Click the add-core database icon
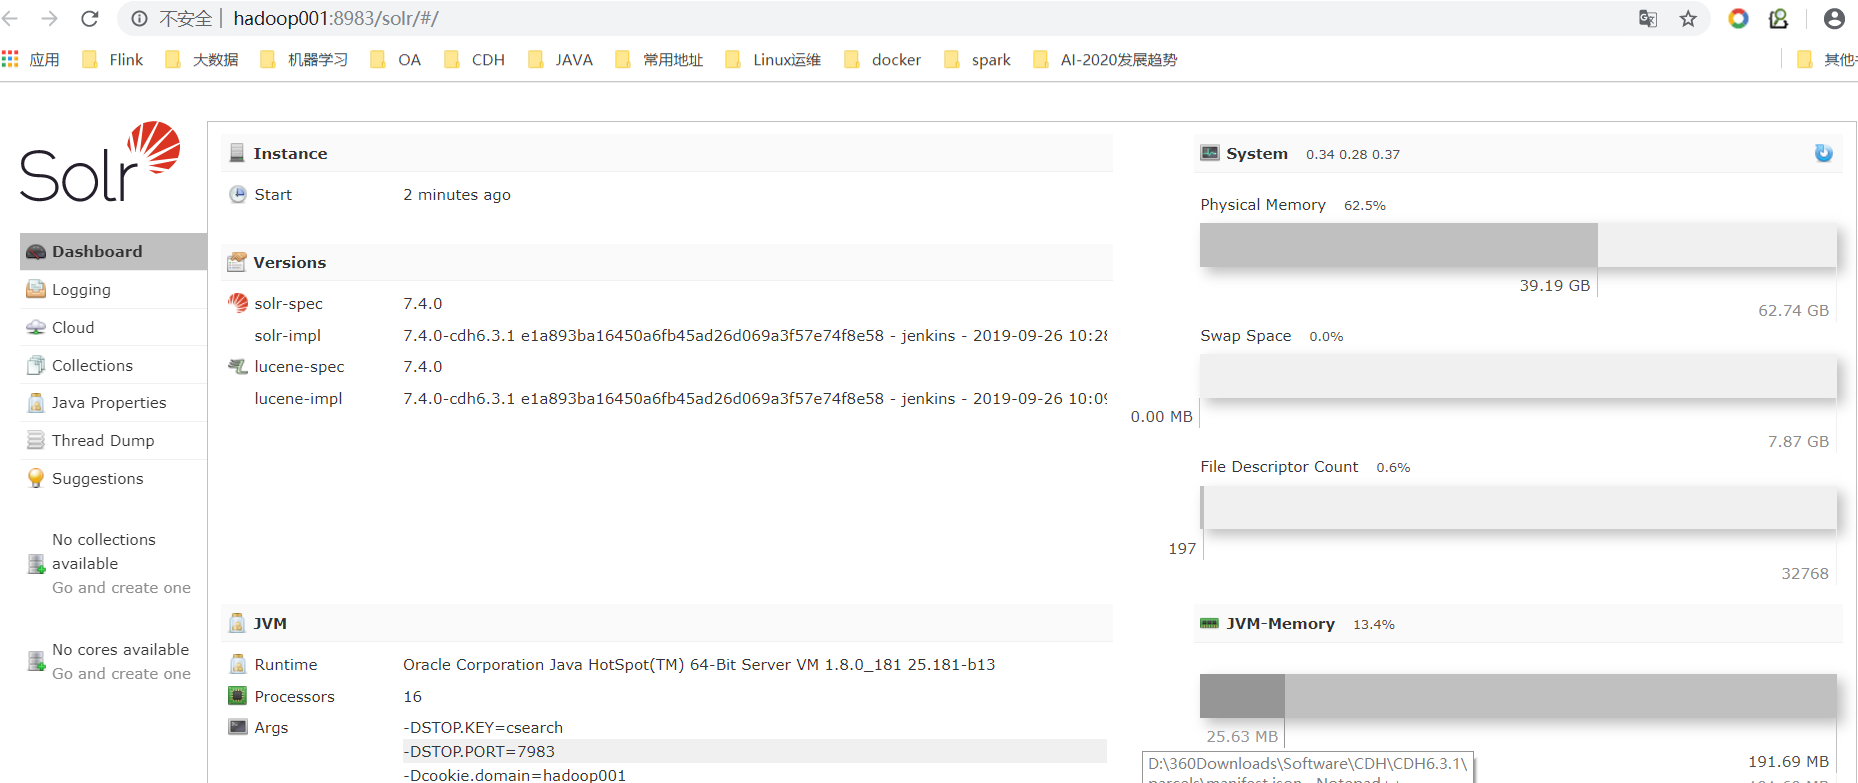This screenshot has width=1858, height=783. point(36,661)
